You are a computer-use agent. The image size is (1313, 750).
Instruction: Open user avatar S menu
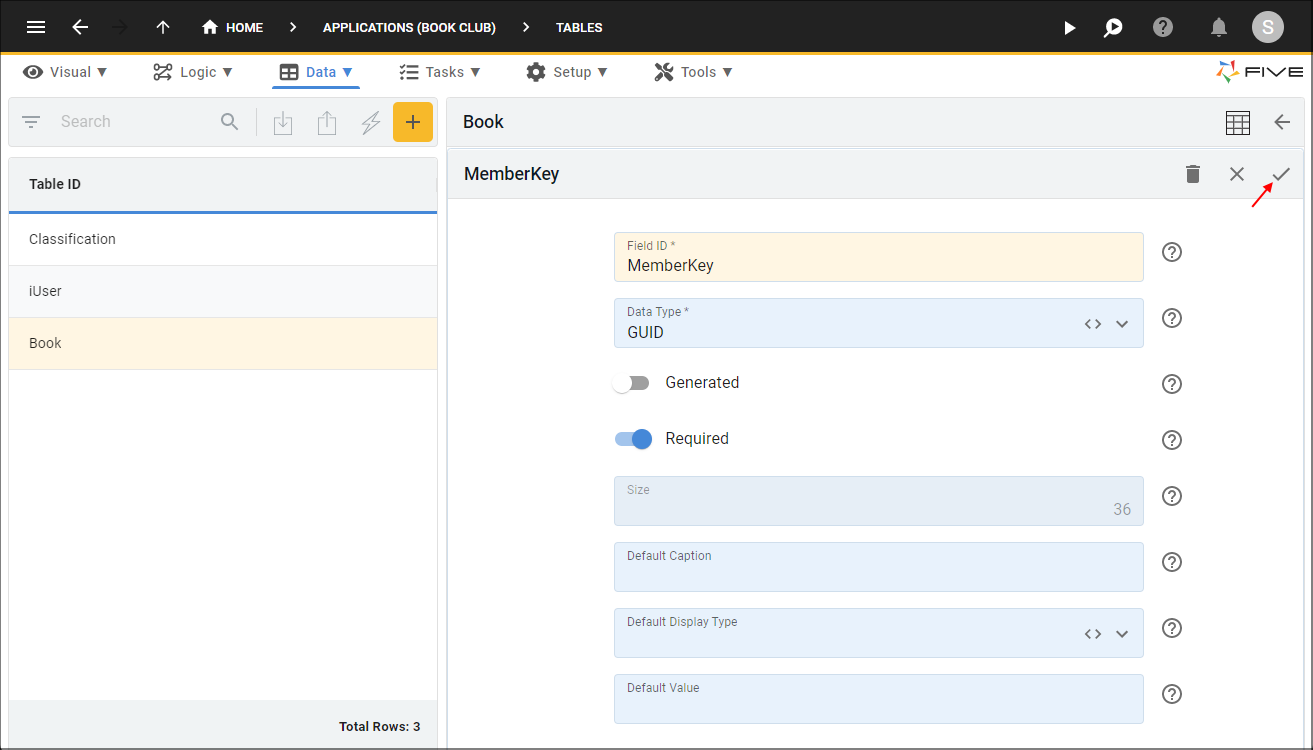pos(1268,27)
